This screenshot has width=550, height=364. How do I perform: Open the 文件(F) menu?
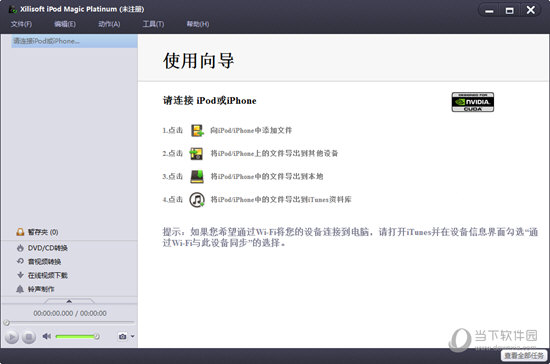21,24
